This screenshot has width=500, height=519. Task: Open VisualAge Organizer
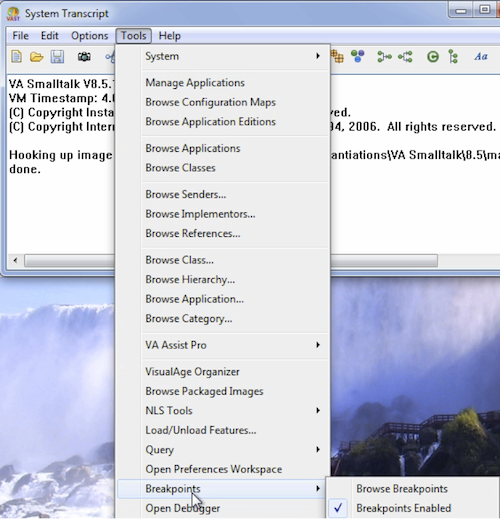click(x=222, y=371)
